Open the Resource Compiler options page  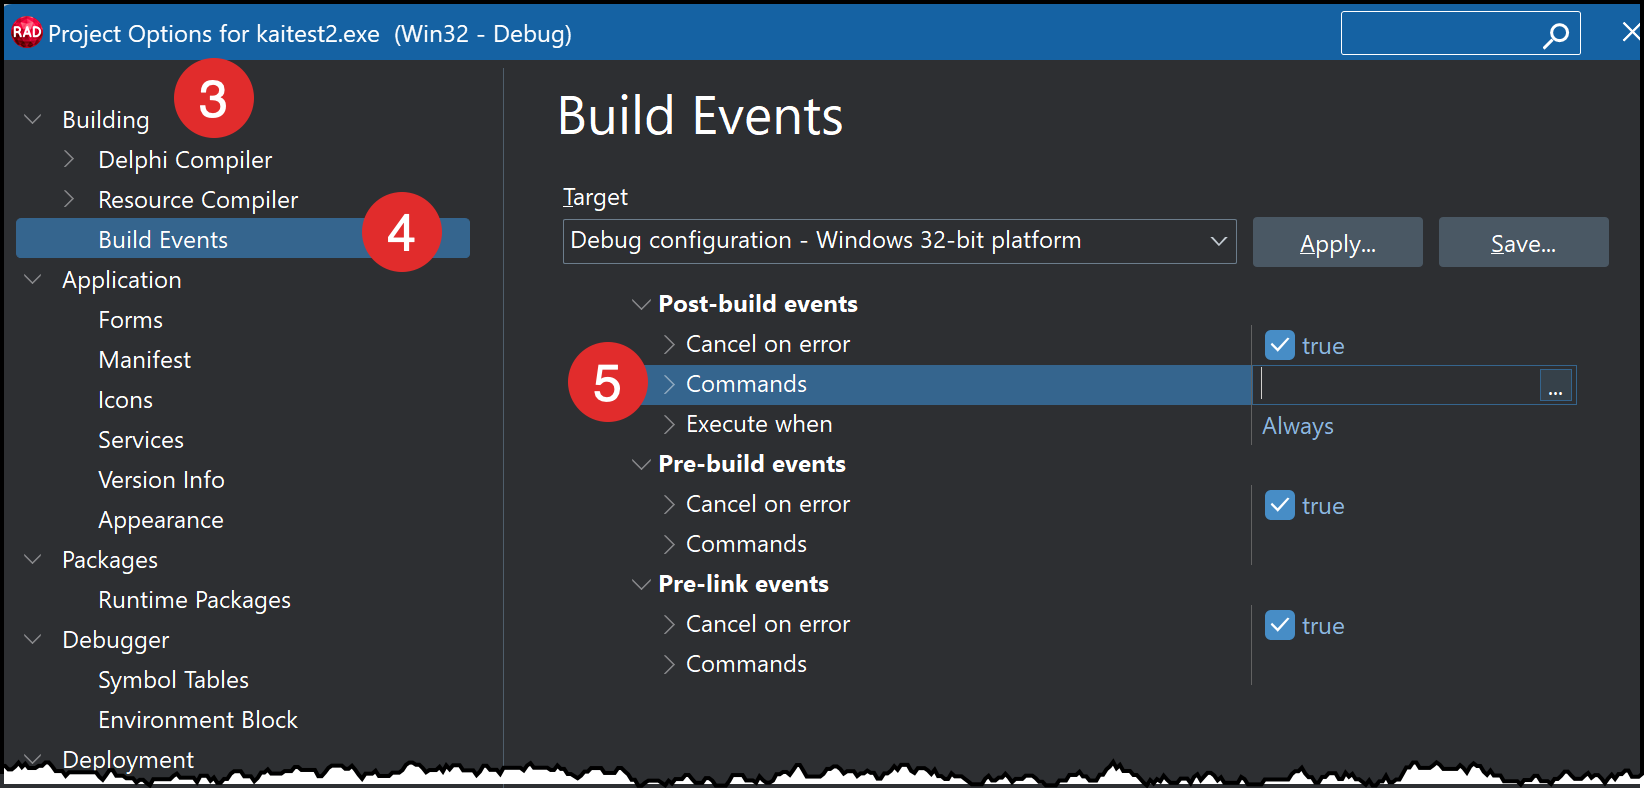pyautogui.click(x=198, y=200)
